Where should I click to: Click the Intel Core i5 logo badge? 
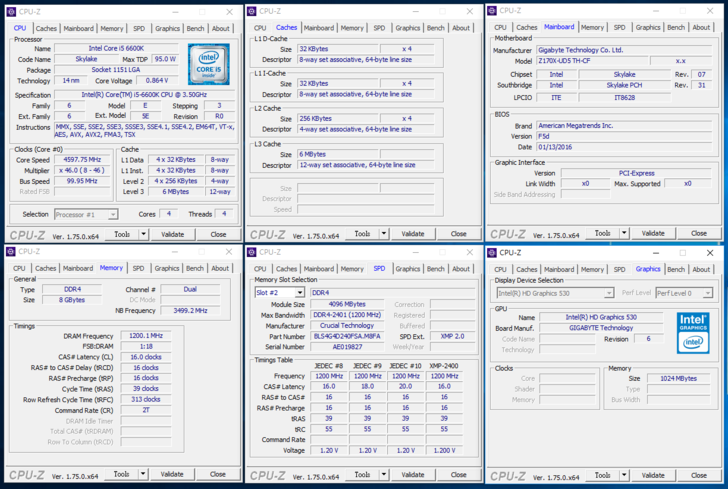pos(208,63)
